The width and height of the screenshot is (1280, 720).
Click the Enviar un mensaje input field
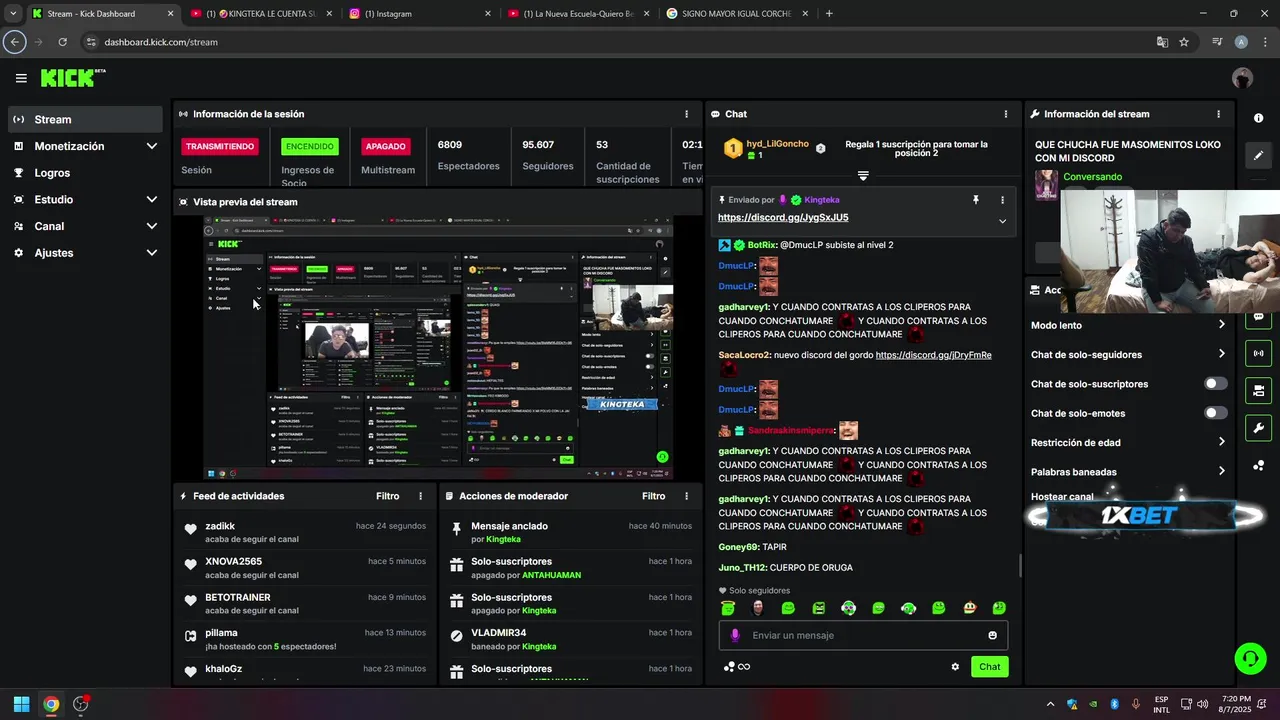pos(863,635)
